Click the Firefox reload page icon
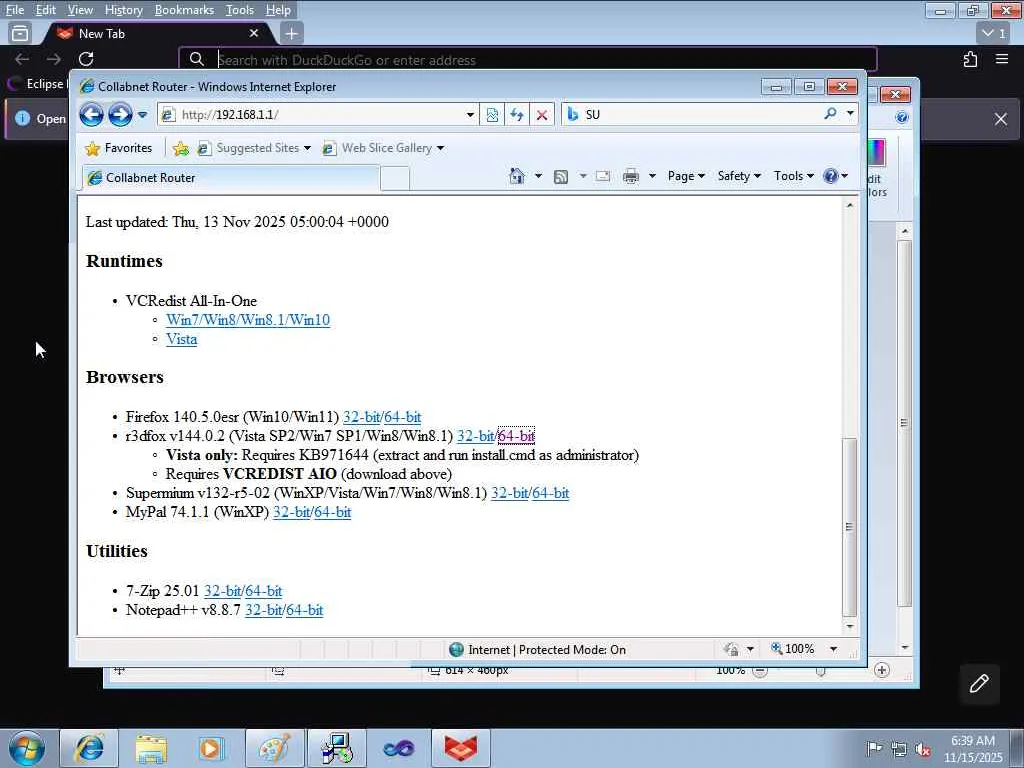Viewport: 1024px width, 768px height. click(x=86, y=59)
